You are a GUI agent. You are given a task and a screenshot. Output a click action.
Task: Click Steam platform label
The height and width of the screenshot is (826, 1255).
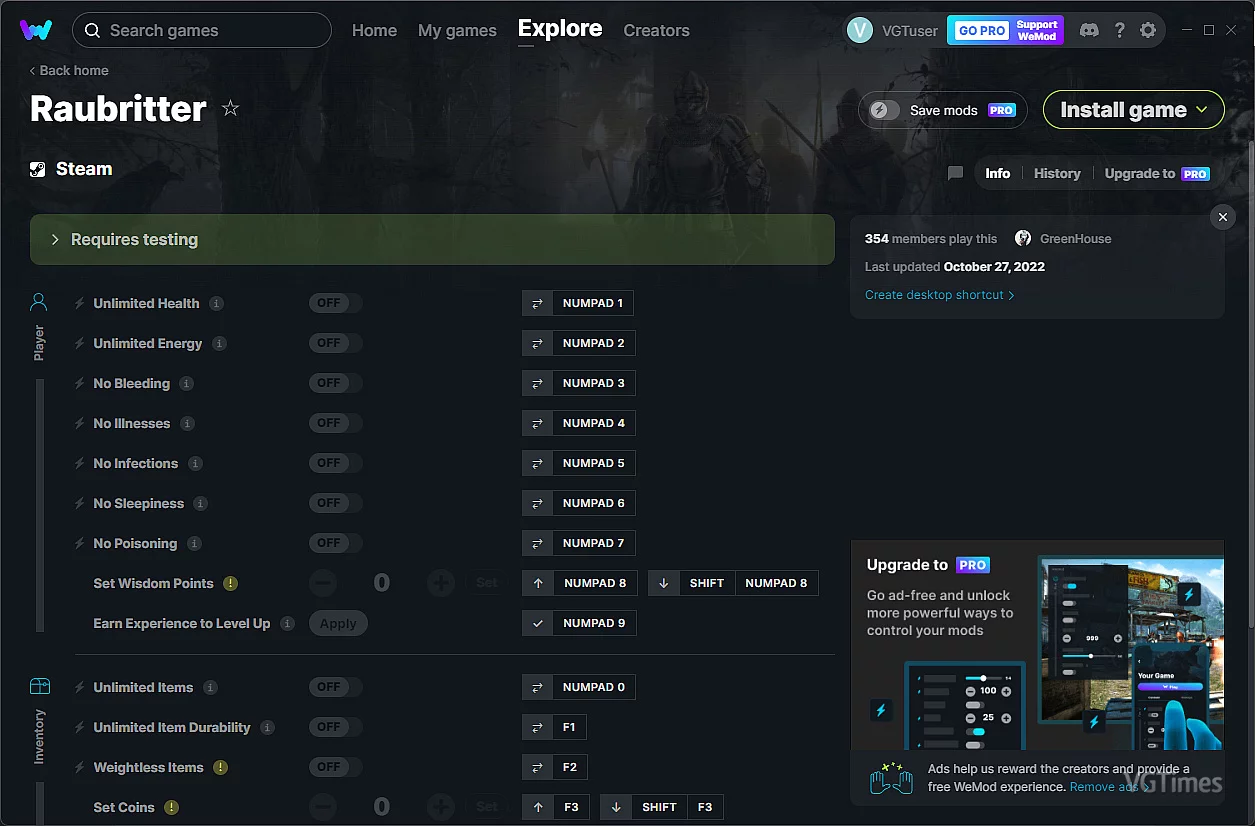point(84,169)
